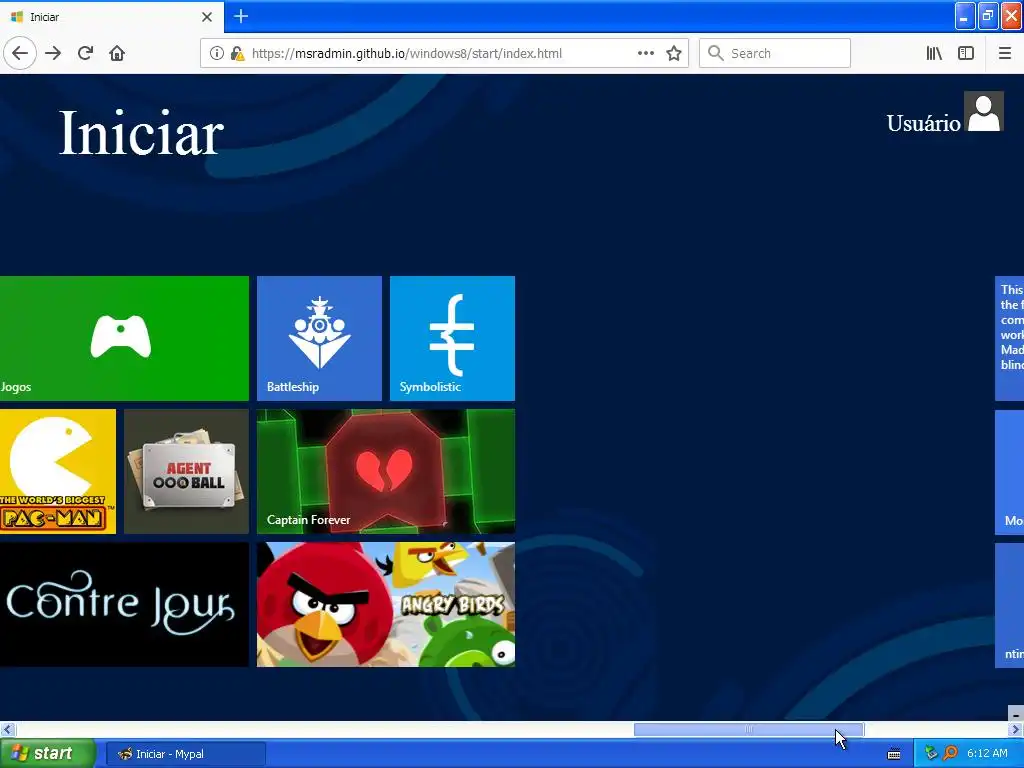Click the scrollbar right arrow
Image resolution: width=1024 pixels, height=768 pixels.
(1016, 729)
